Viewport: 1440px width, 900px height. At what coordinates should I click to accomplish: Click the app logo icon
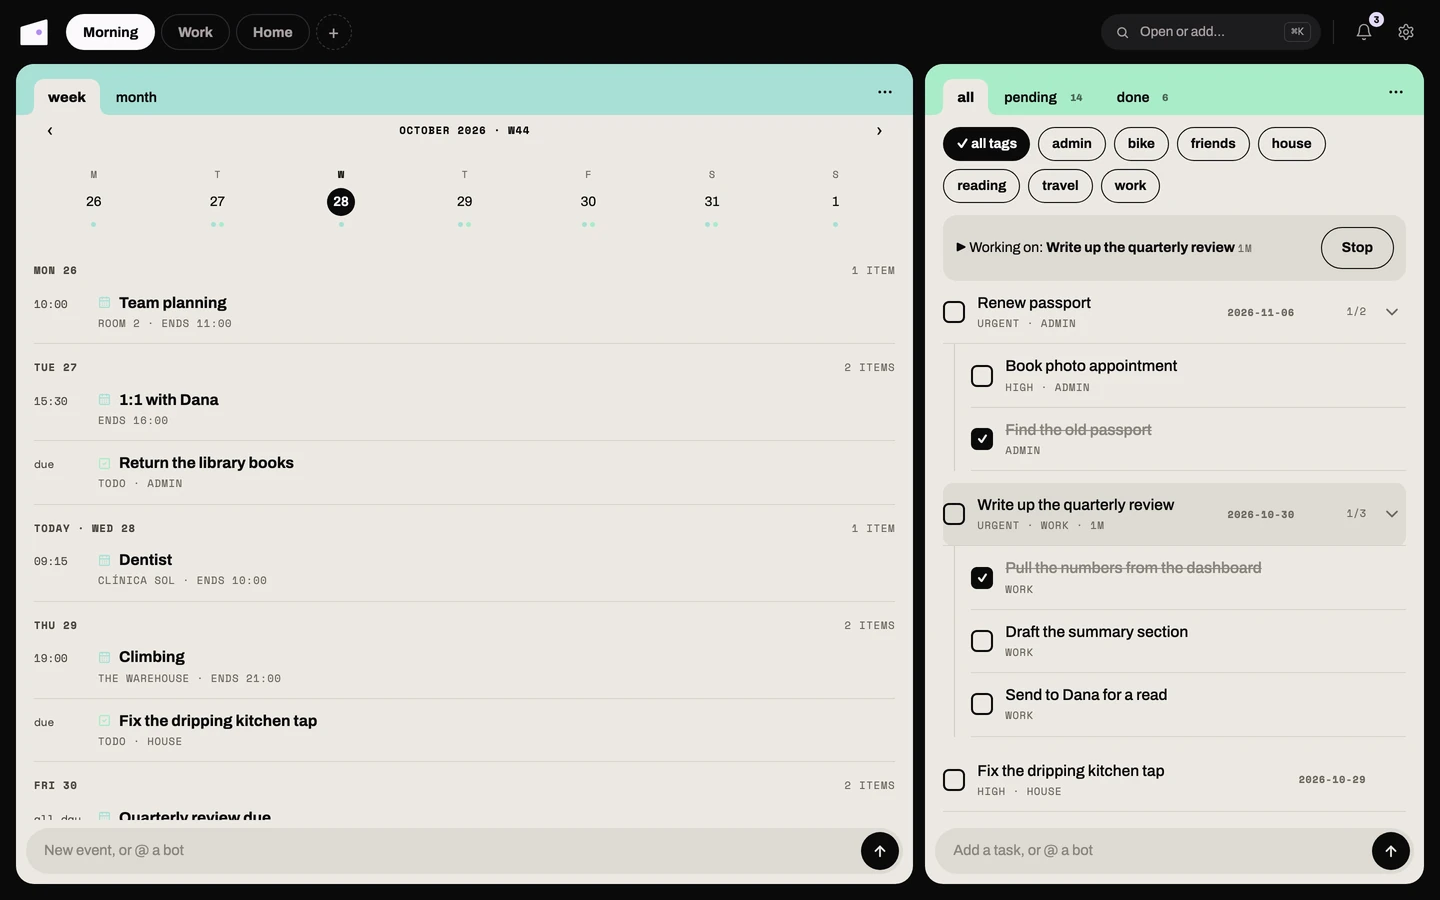click(34, 32)
